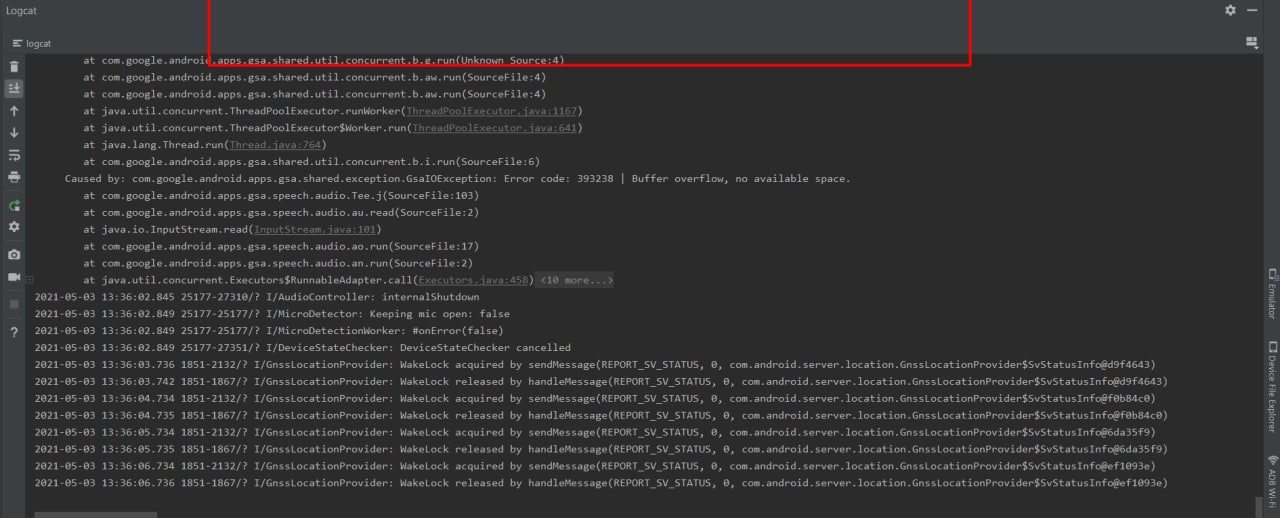Click the 'audio.an.run(SourceFile:2)' stack line
The width and height of the screenshot is (1280, 518).
tap(278, 263)
